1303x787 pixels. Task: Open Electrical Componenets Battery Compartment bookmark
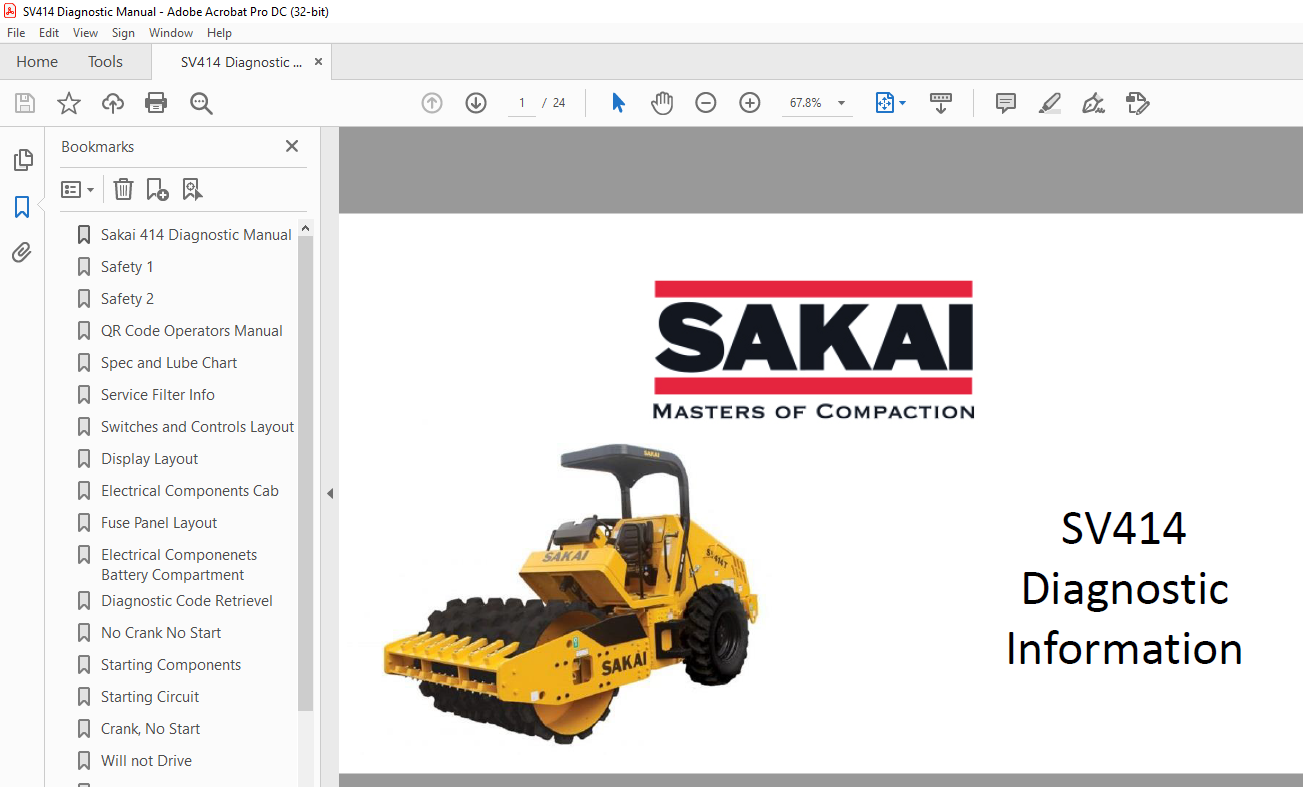coord(179,565)
